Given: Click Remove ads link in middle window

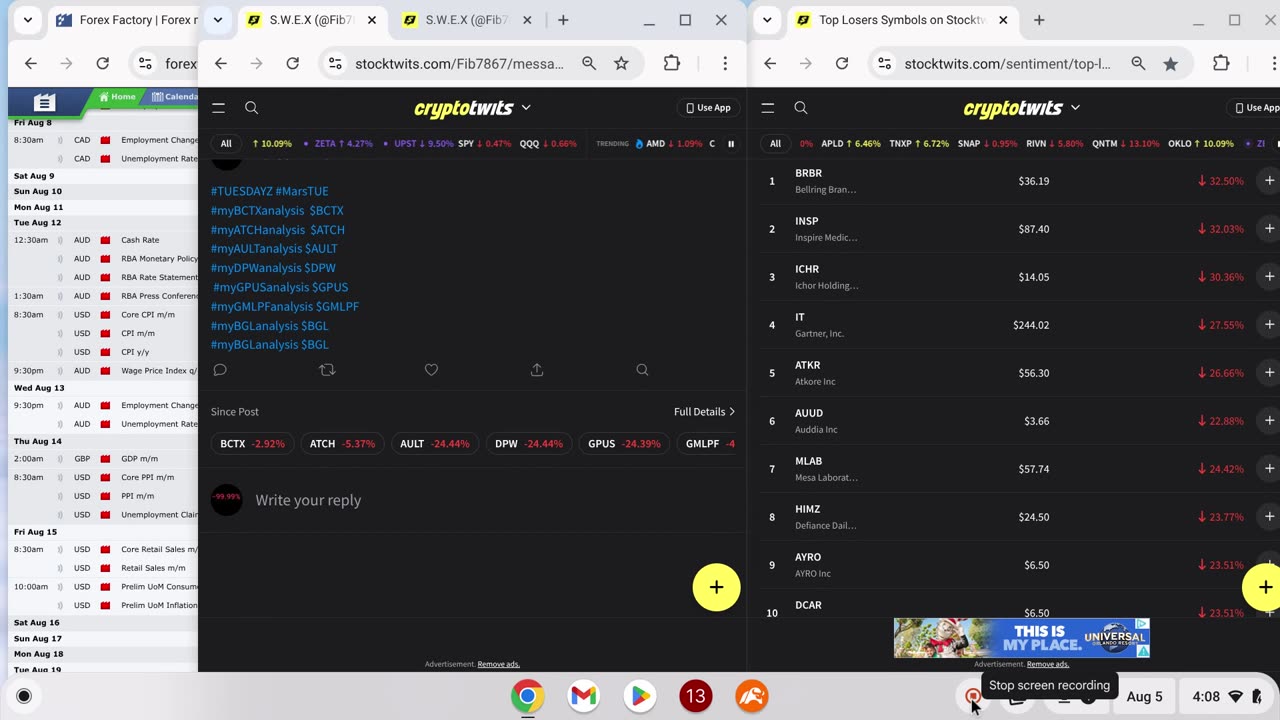Looking at the screenshot, I should [498, 664].
